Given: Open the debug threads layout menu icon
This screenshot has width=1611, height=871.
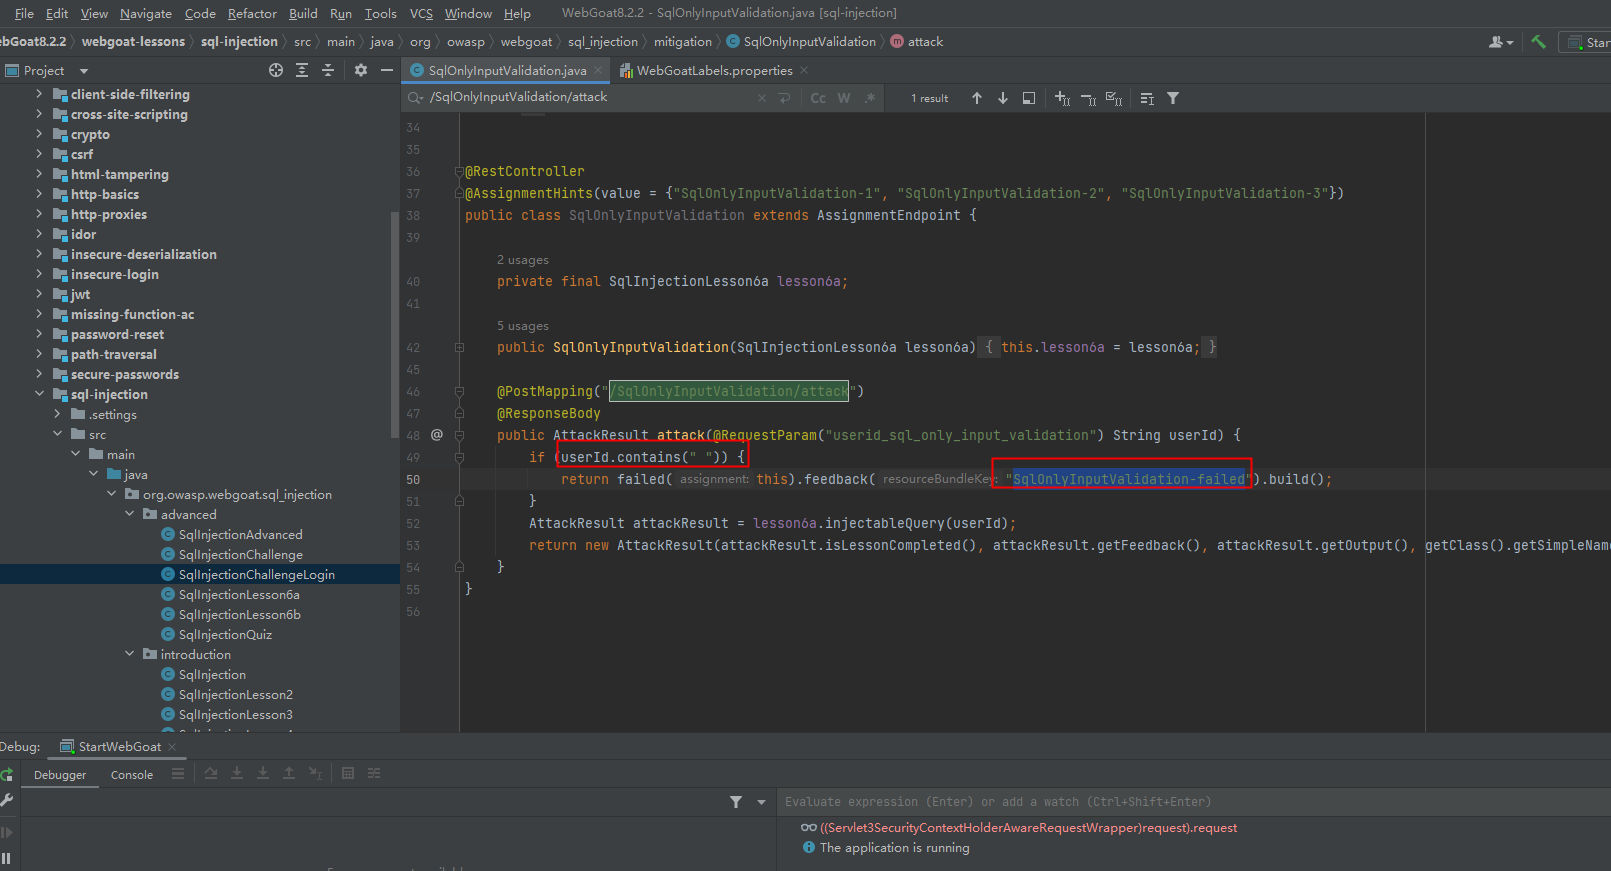Looking at the screenshot, I should point(178,773).
